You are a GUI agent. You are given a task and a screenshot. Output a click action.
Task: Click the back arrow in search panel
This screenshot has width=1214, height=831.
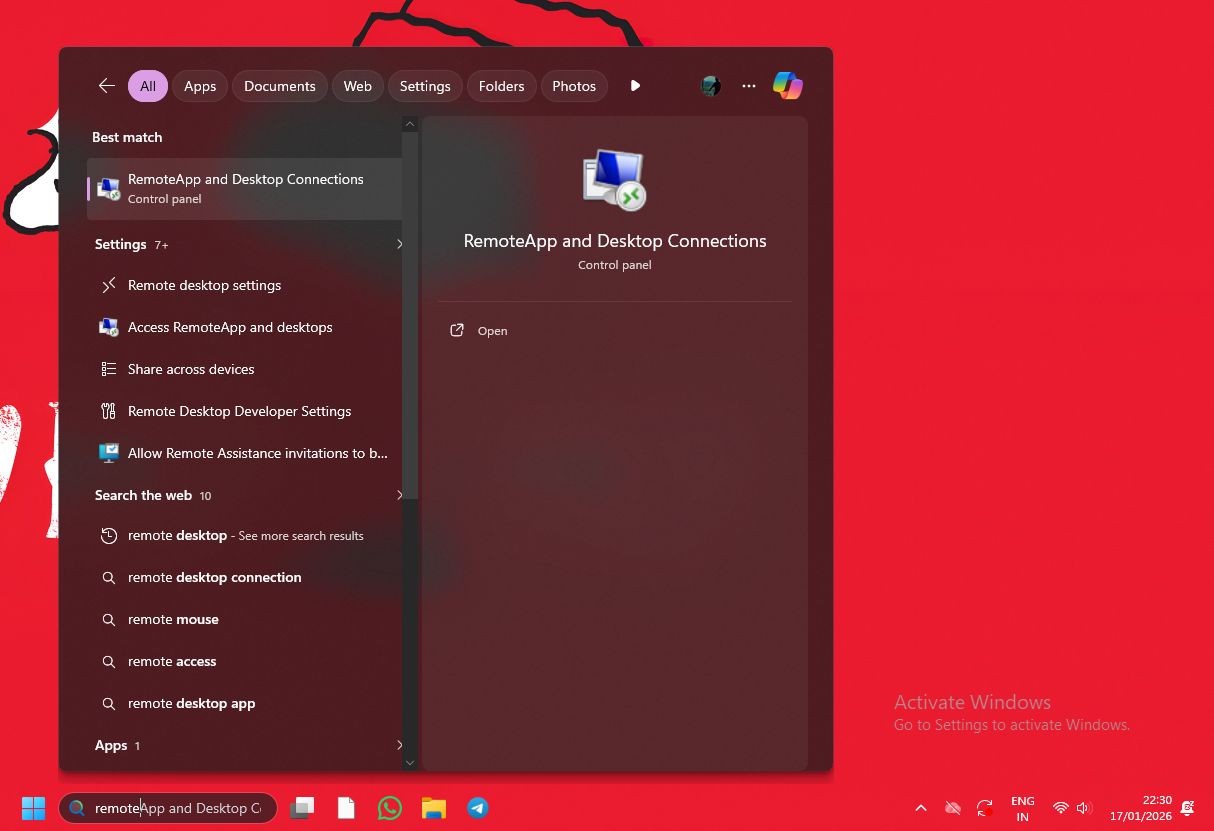tap(107, 86)
